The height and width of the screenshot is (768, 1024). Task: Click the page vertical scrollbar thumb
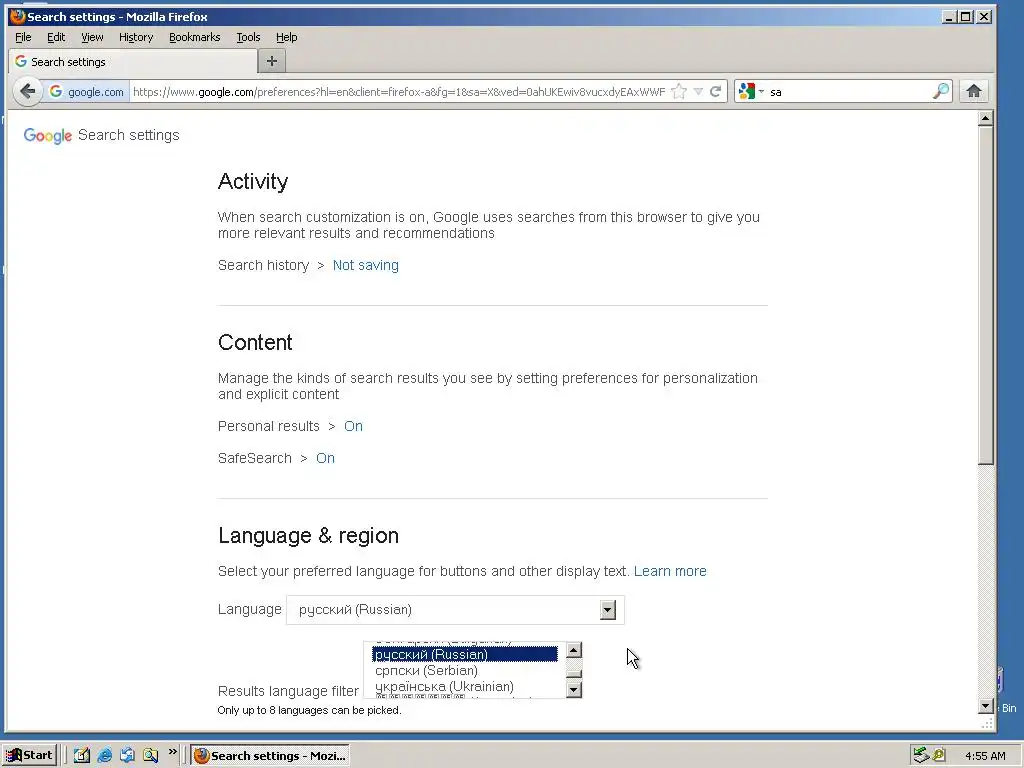tap(986, 295)
